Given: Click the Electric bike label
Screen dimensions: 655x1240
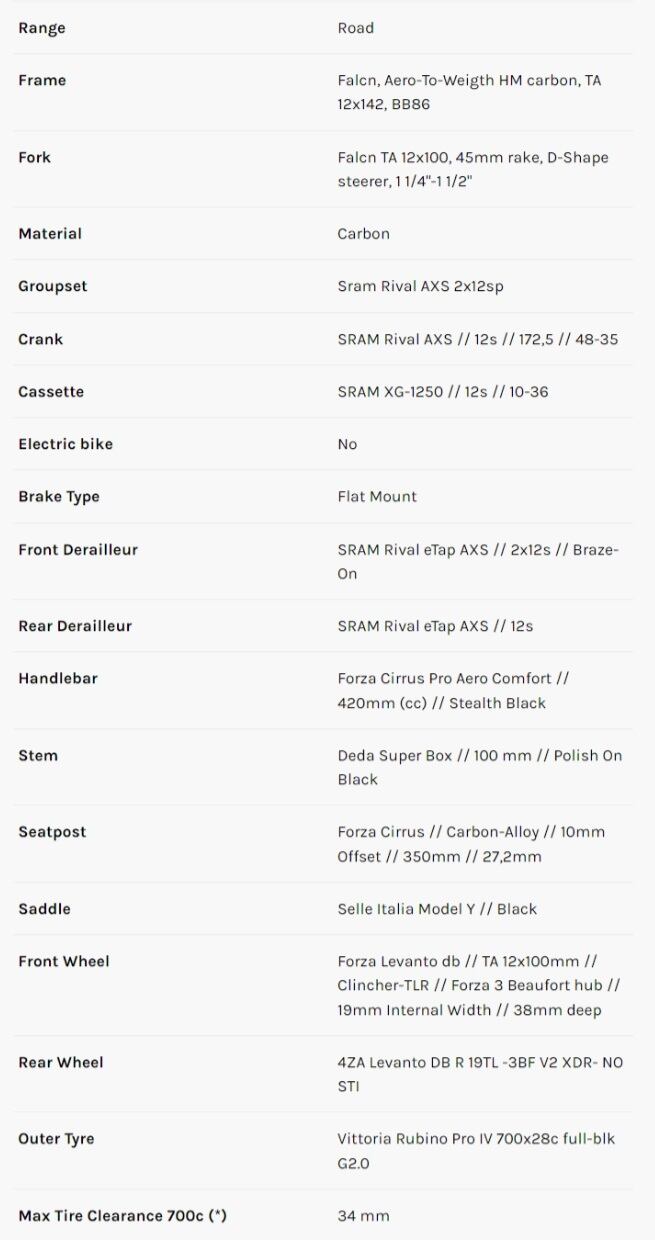Looking at the screenshot, I should pyautogui.click(x=65, y=444).
